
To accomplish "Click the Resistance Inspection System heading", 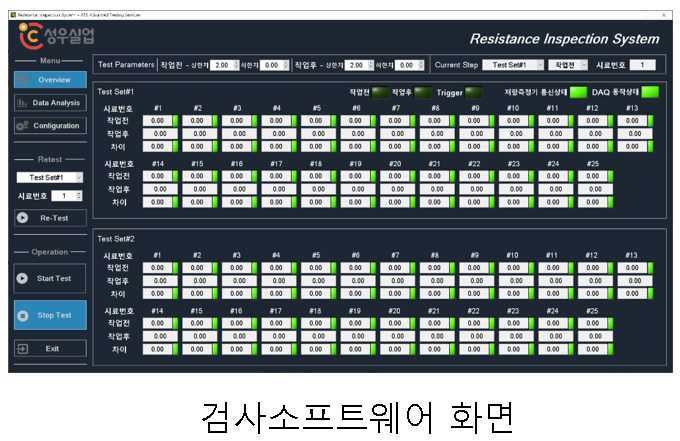I will coord(565,39).
